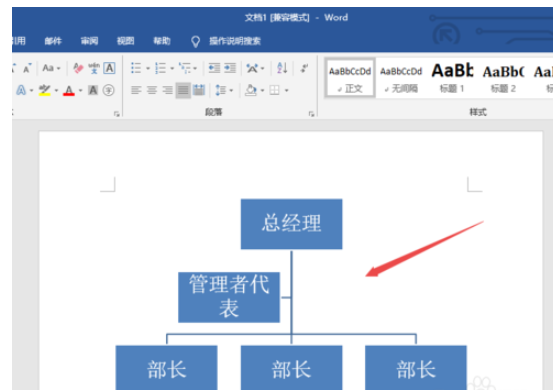This screenshot has height=390, width=553.
Task: Expand highlight color dropdown arrow
Action: (56, 91)
